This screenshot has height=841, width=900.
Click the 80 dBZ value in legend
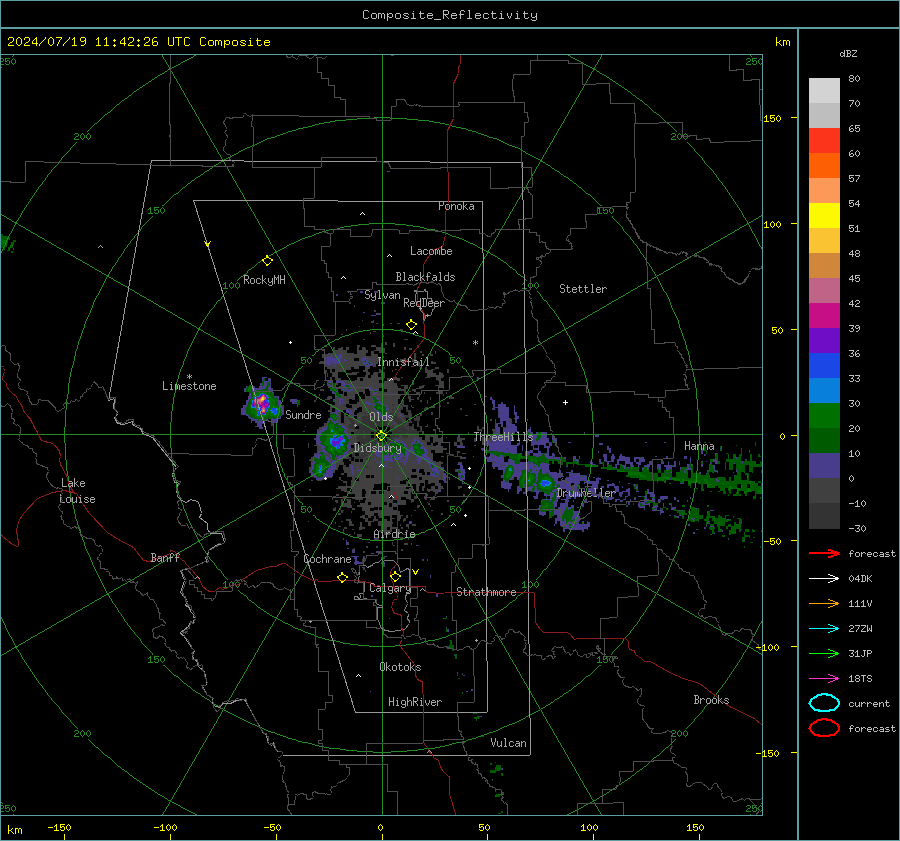854,79
